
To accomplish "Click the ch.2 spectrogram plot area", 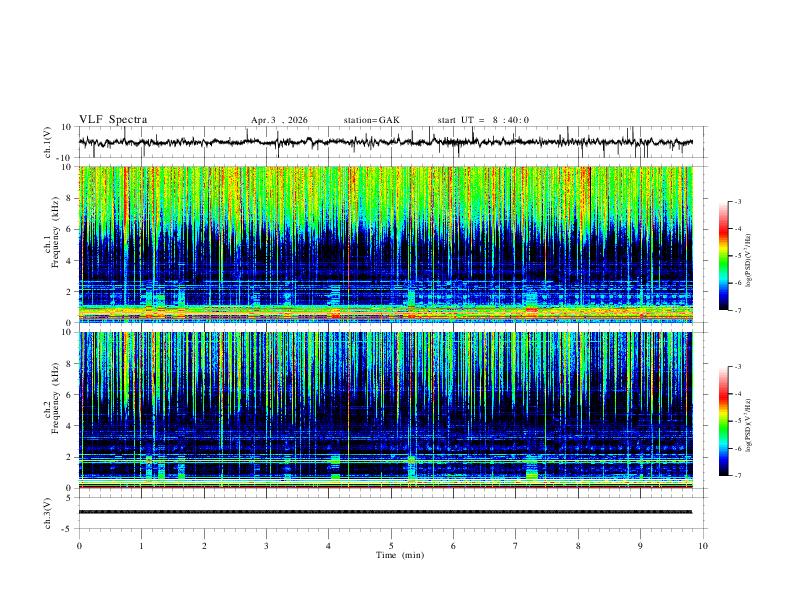I will [385, 410].
